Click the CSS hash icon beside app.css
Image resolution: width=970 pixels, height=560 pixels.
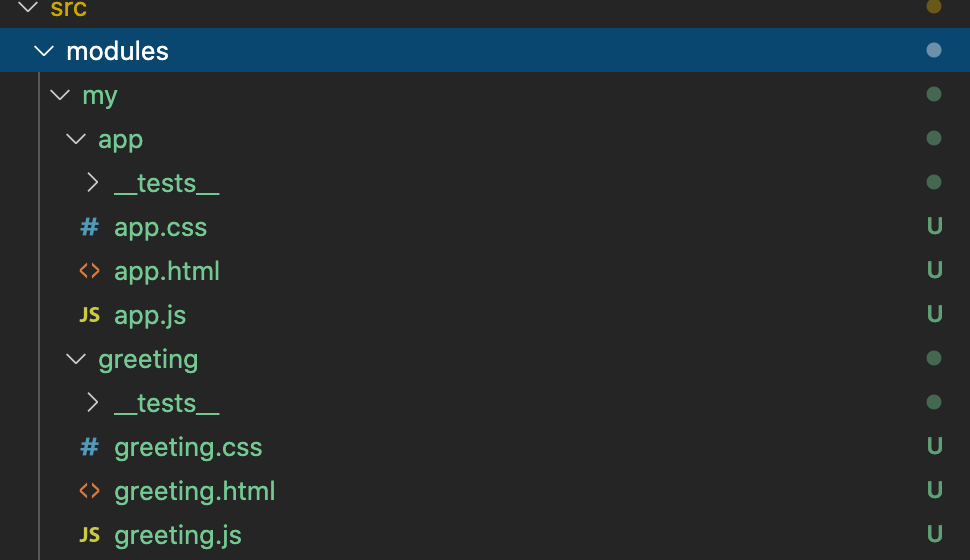pos(89,227)
